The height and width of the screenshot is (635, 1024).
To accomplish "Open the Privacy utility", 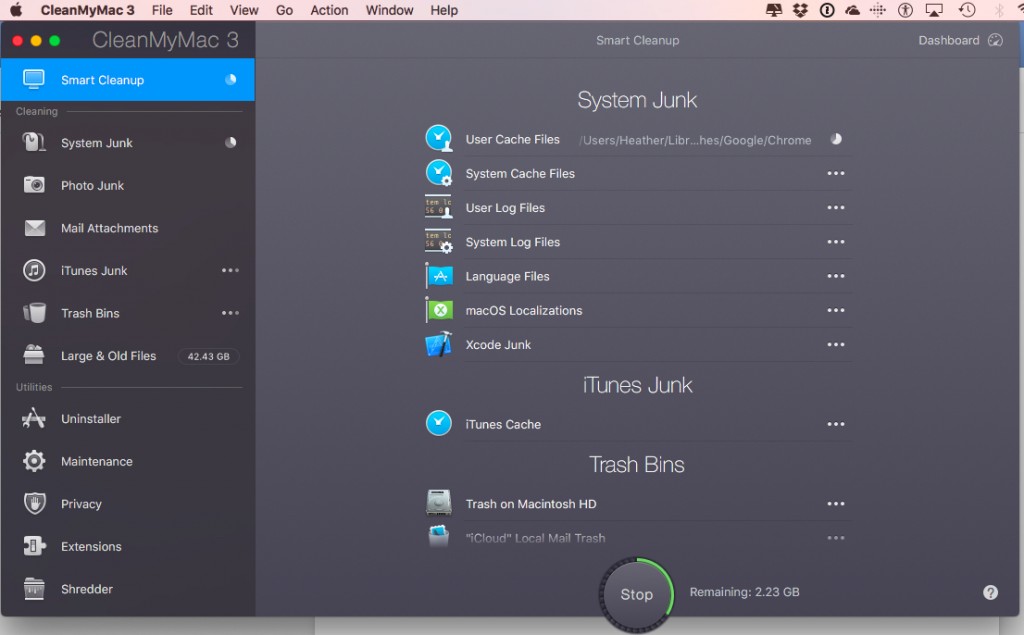I will point(127,504).
